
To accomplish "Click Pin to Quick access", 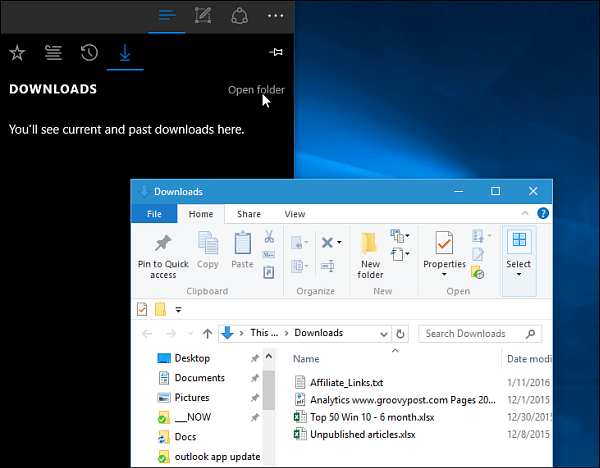I will [x=163, y=256].
